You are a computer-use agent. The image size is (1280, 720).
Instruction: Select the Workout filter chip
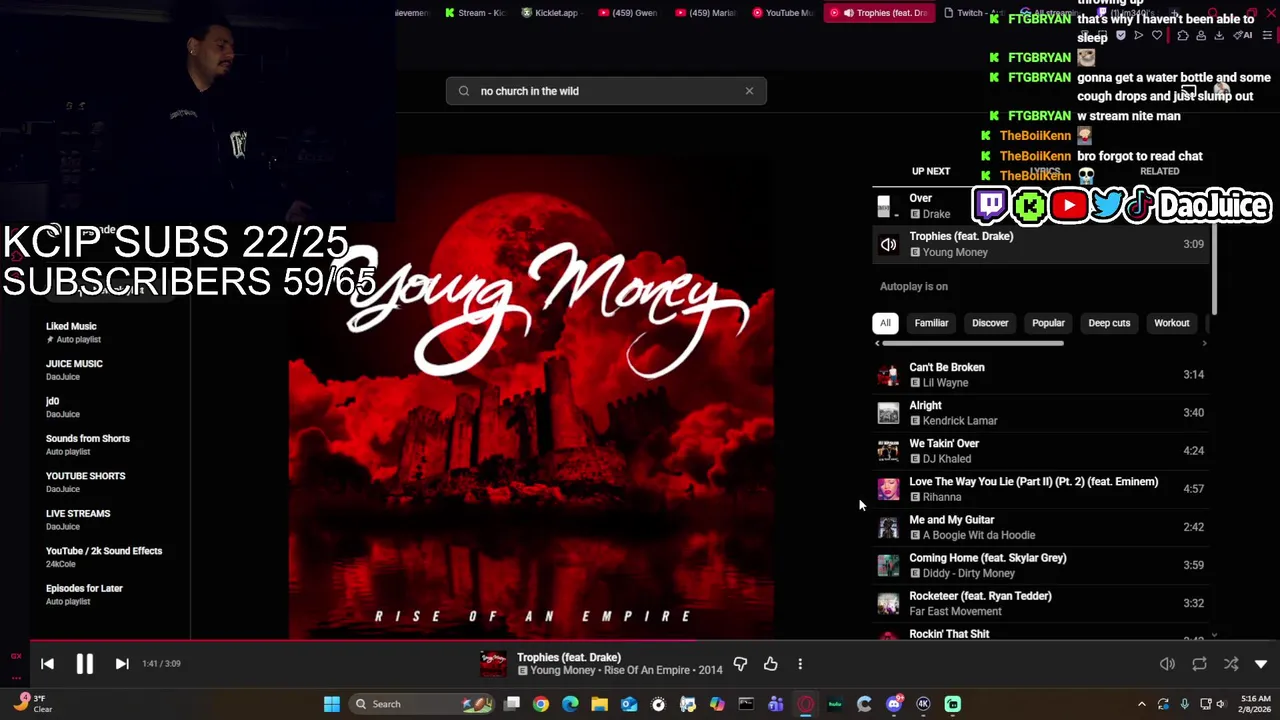[1172, 323]
